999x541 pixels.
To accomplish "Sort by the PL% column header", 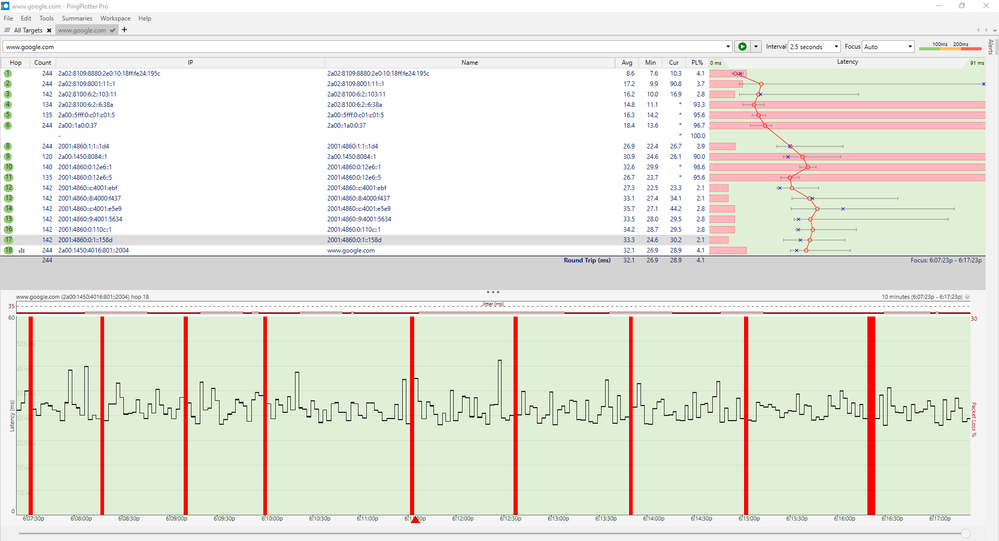I will pyautogui.click(x=699, y=62).
